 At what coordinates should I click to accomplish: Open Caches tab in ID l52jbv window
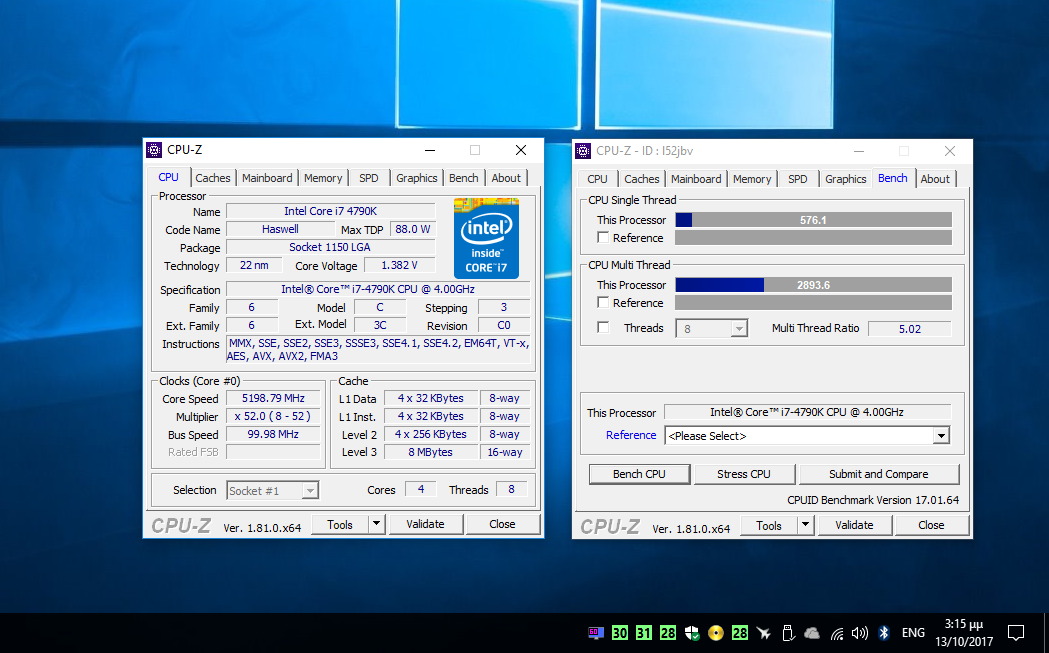coord(642,179)
